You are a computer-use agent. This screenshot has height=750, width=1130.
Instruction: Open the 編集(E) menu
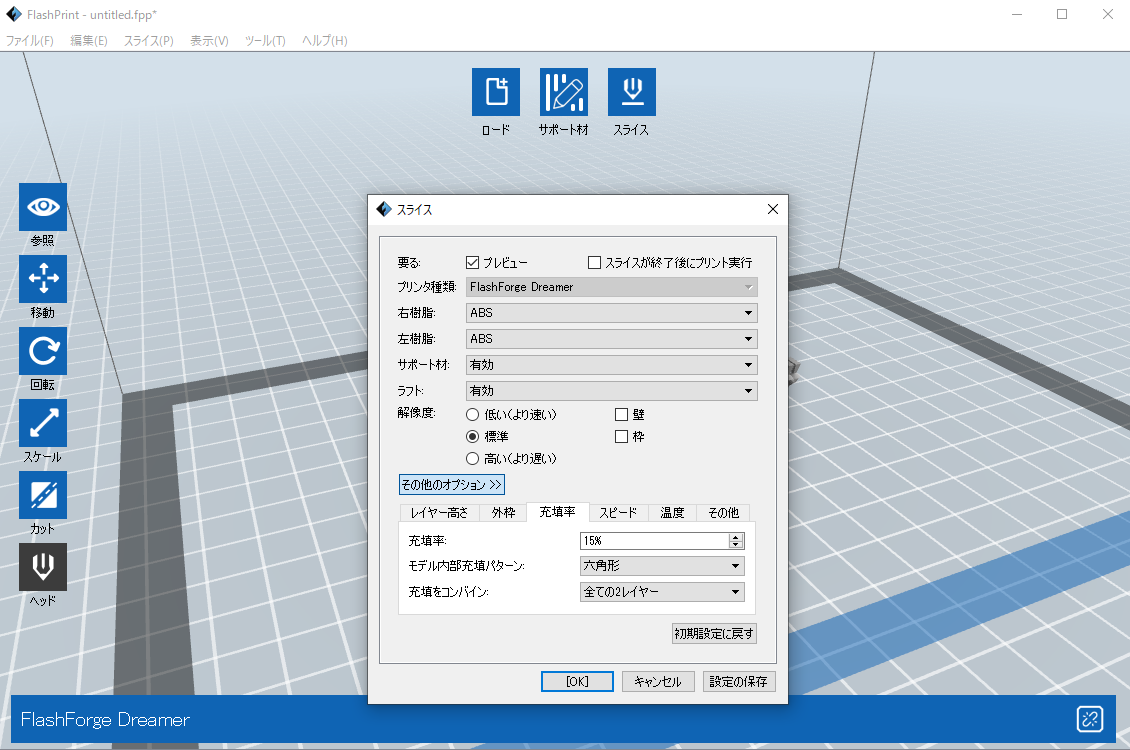coord(89,40)
